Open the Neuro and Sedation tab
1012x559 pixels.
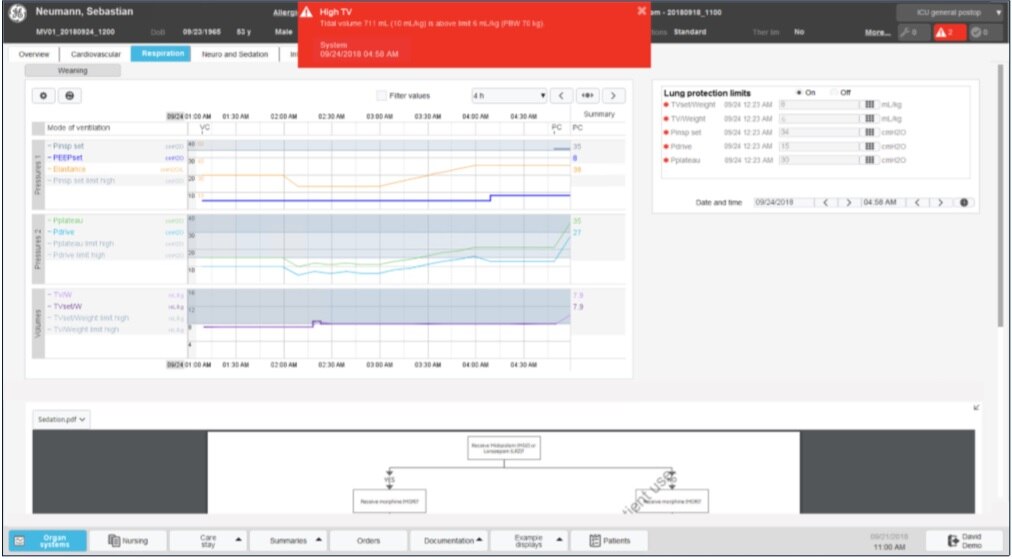235,54
